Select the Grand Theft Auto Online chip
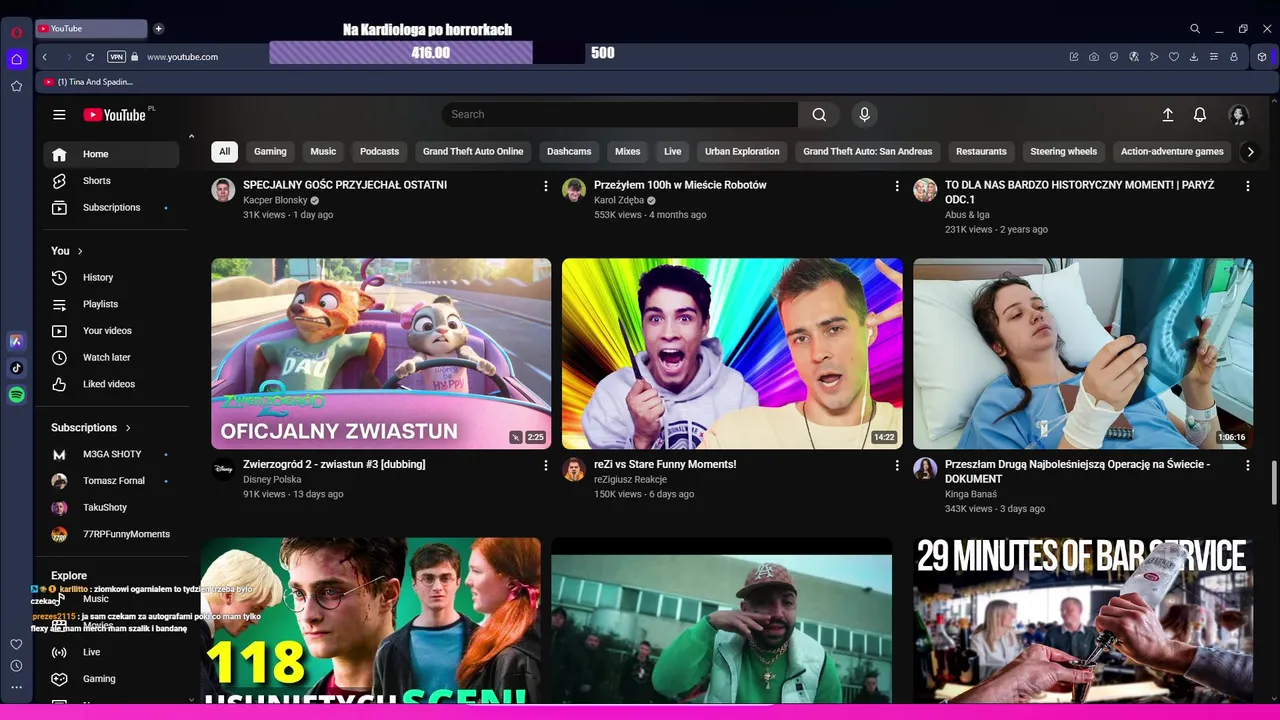This screenshot has width=1280, height=720. [473, 152]
